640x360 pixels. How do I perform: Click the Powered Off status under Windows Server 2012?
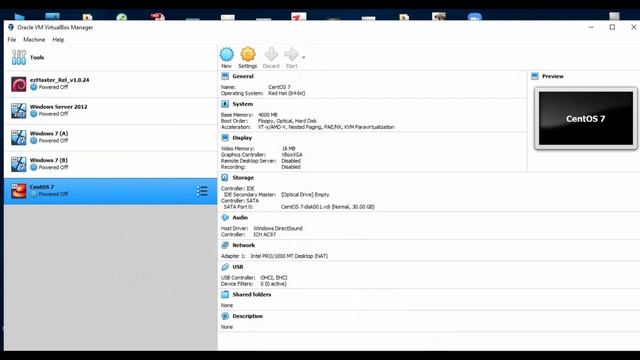coord(53,114)
